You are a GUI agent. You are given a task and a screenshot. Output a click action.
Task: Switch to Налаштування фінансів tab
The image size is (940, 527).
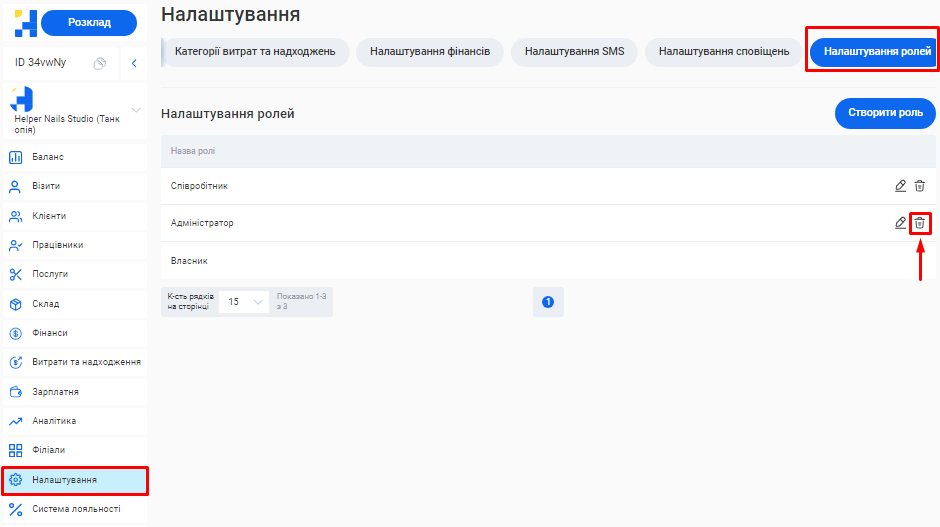click(429, 52)
